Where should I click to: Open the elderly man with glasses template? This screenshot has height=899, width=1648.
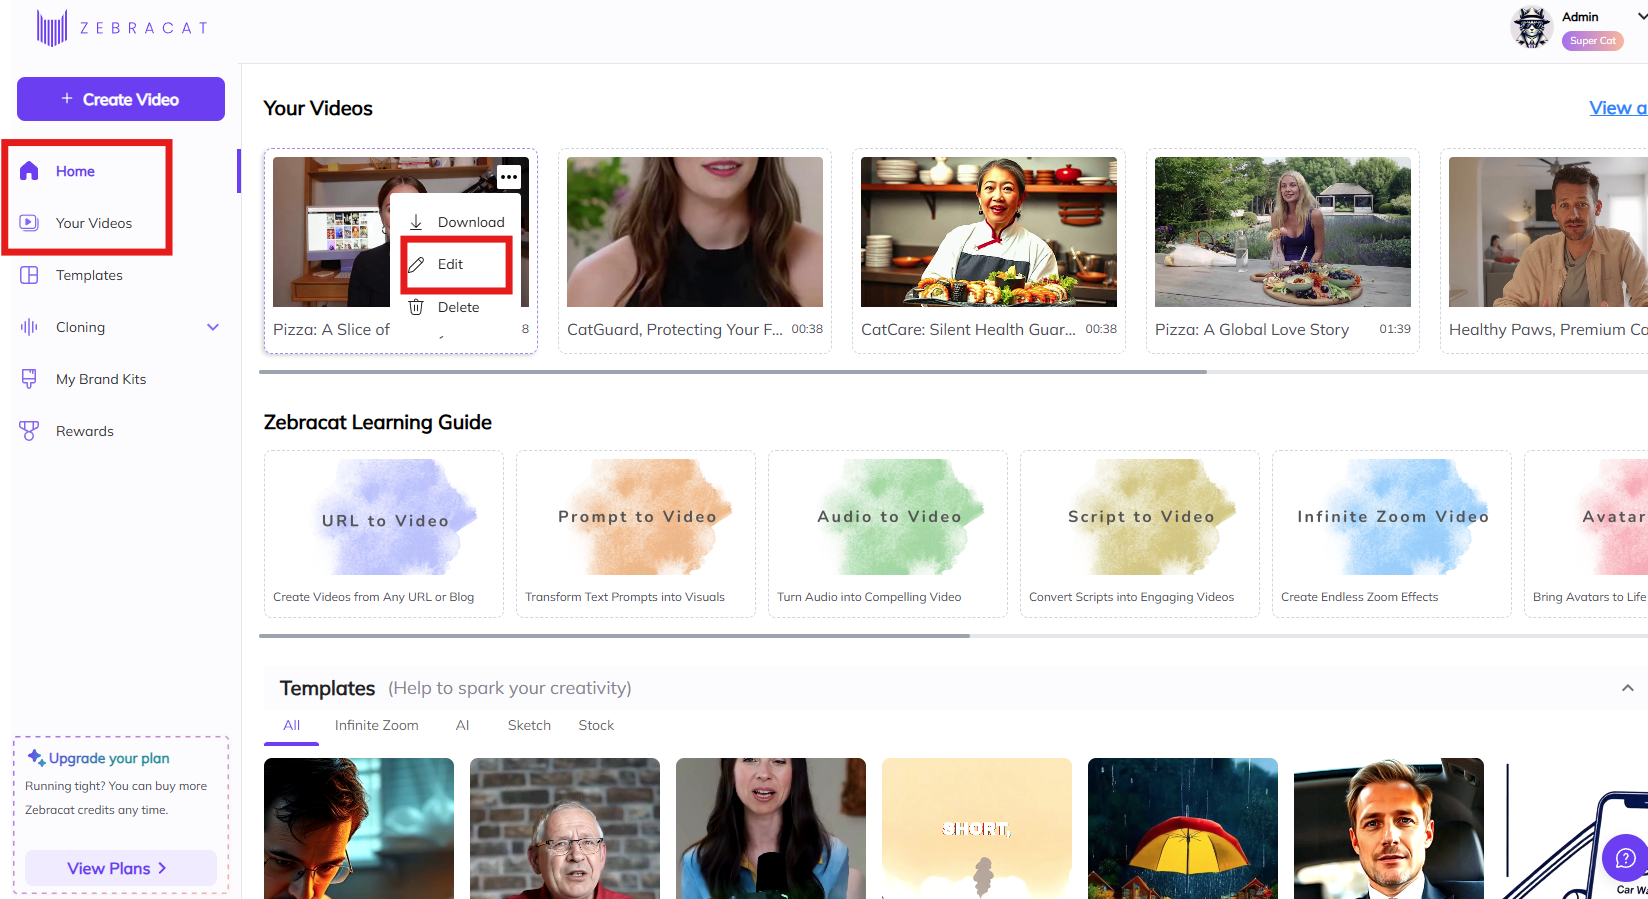pyautogui.click(x=565, y=828)
